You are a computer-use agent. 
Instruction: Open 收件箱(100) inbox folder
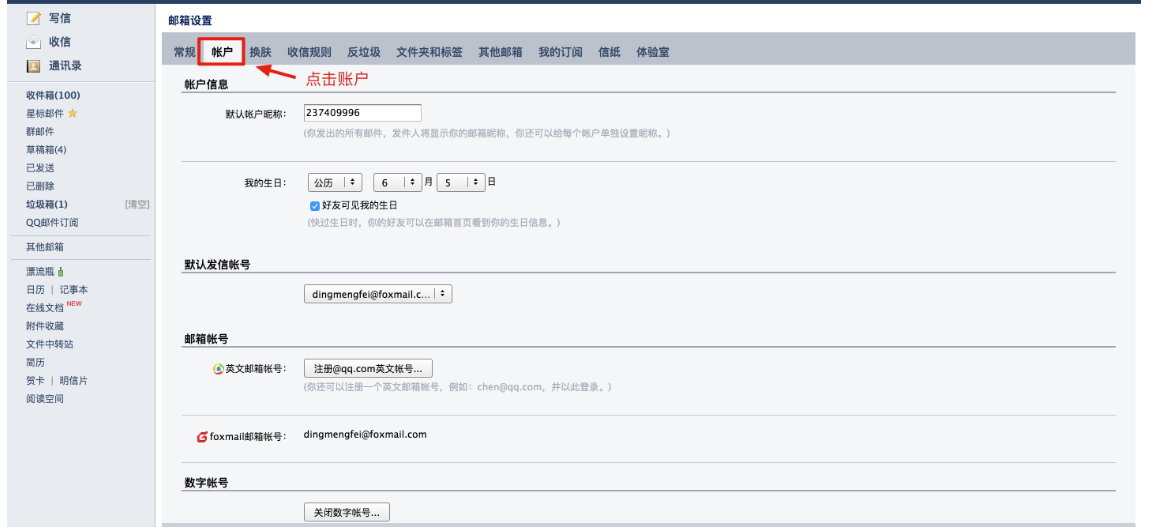point(53,95)
